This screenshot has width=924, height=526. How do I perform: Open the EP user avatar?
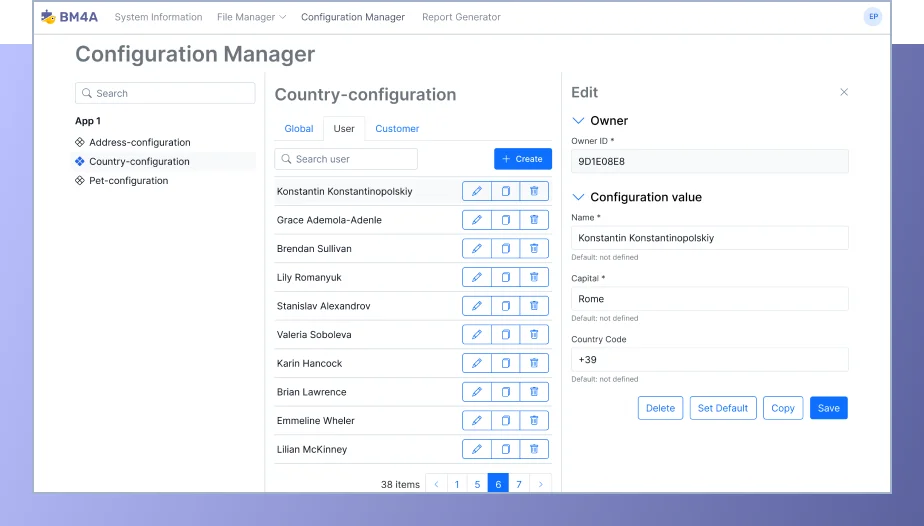[873, 17]
